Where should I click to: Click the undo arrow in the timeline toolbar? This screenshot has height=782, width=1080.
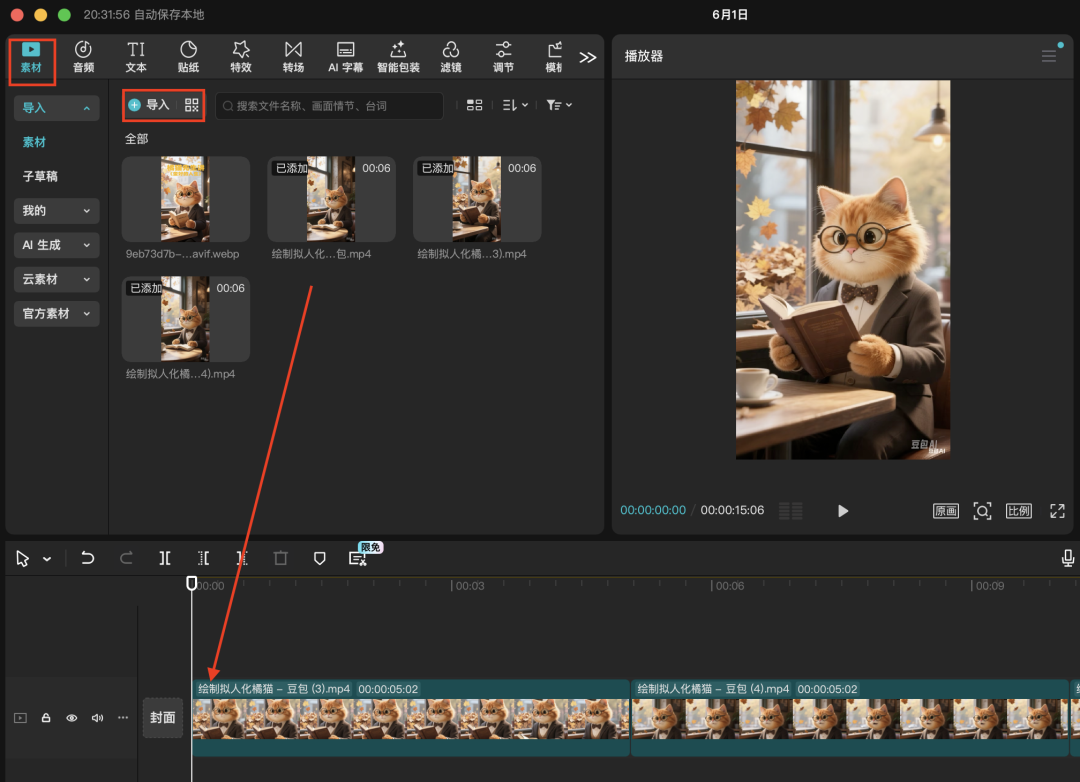click(88, 558)
